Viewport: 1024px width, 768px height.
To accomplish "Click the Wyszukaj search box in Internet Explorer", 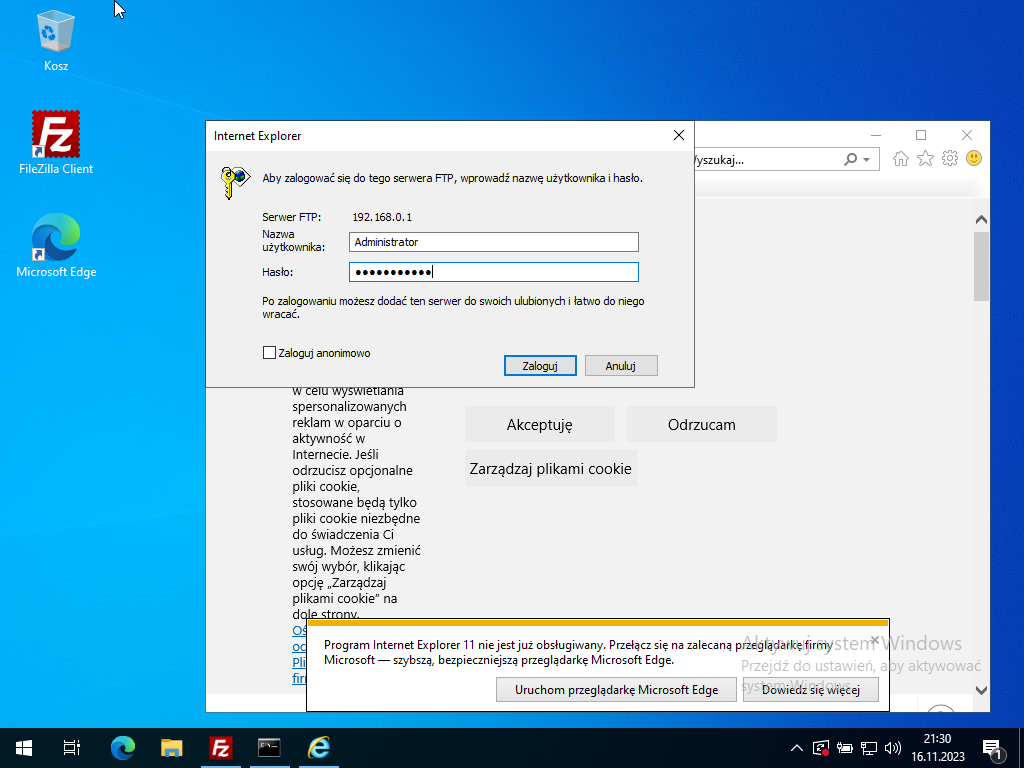I will pyautogui.click(x=765, y=159).
